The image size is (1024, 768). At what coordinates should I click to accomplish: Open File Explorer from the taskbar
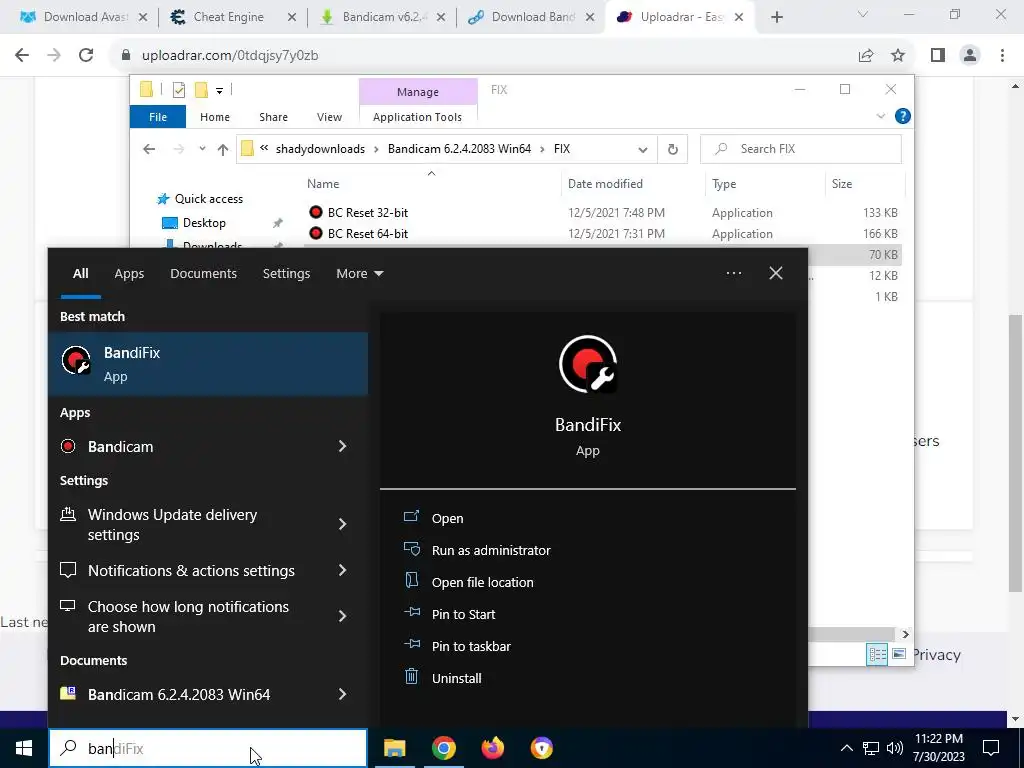pyautogui.click(x=394, y=748)
